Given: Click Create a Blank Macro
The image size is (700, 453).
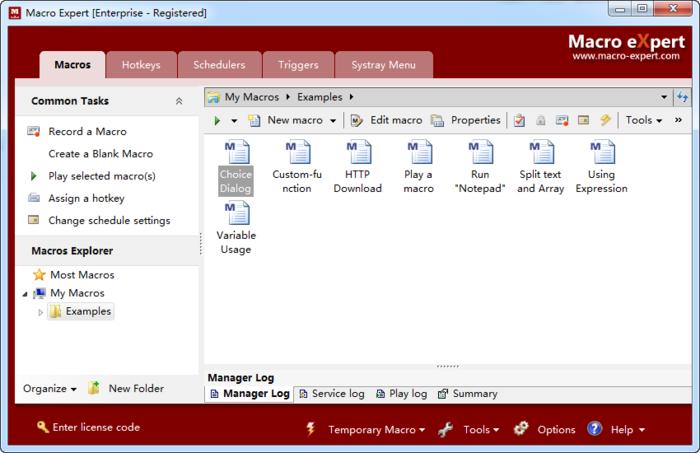Looking at the screenshot, I should tap(100, 154).
